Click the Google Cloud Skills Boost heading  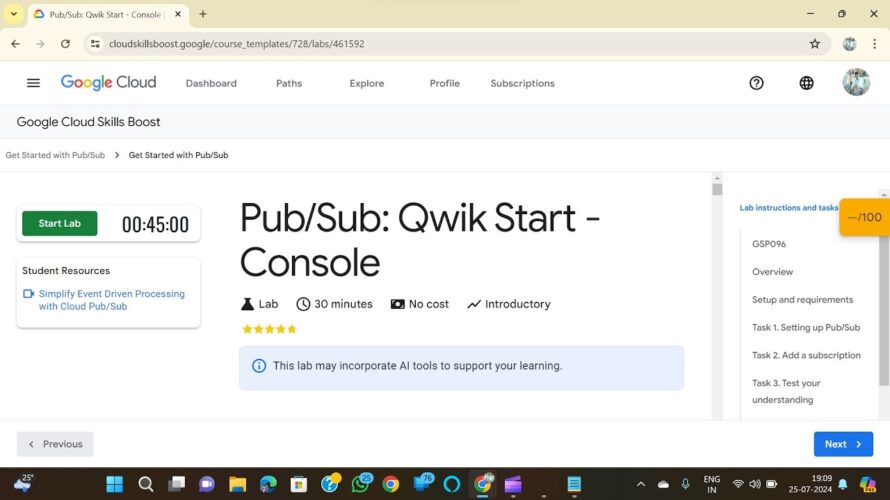[89, 122]
